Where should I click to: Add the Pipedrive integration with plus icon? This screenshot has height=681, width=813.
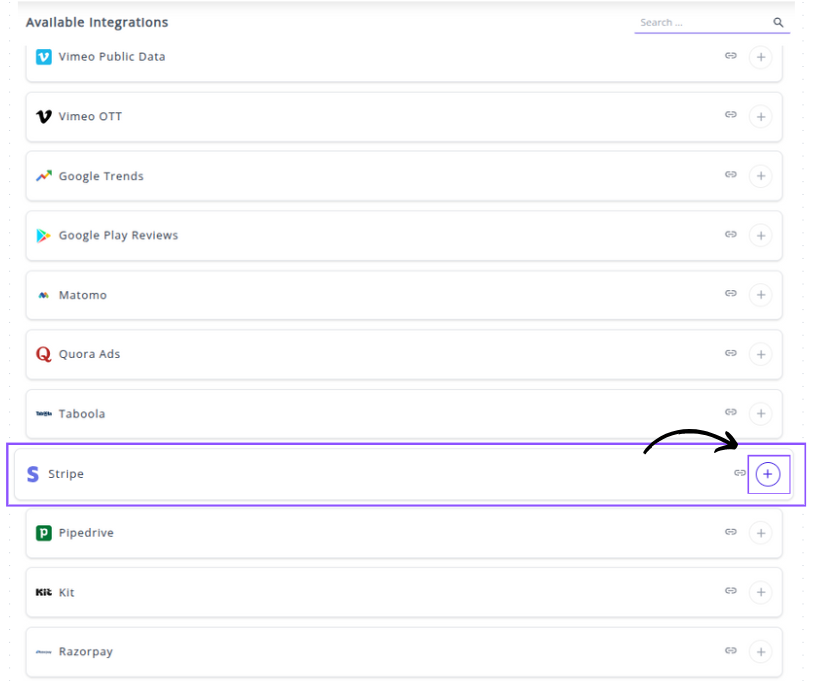click(761, 533)
